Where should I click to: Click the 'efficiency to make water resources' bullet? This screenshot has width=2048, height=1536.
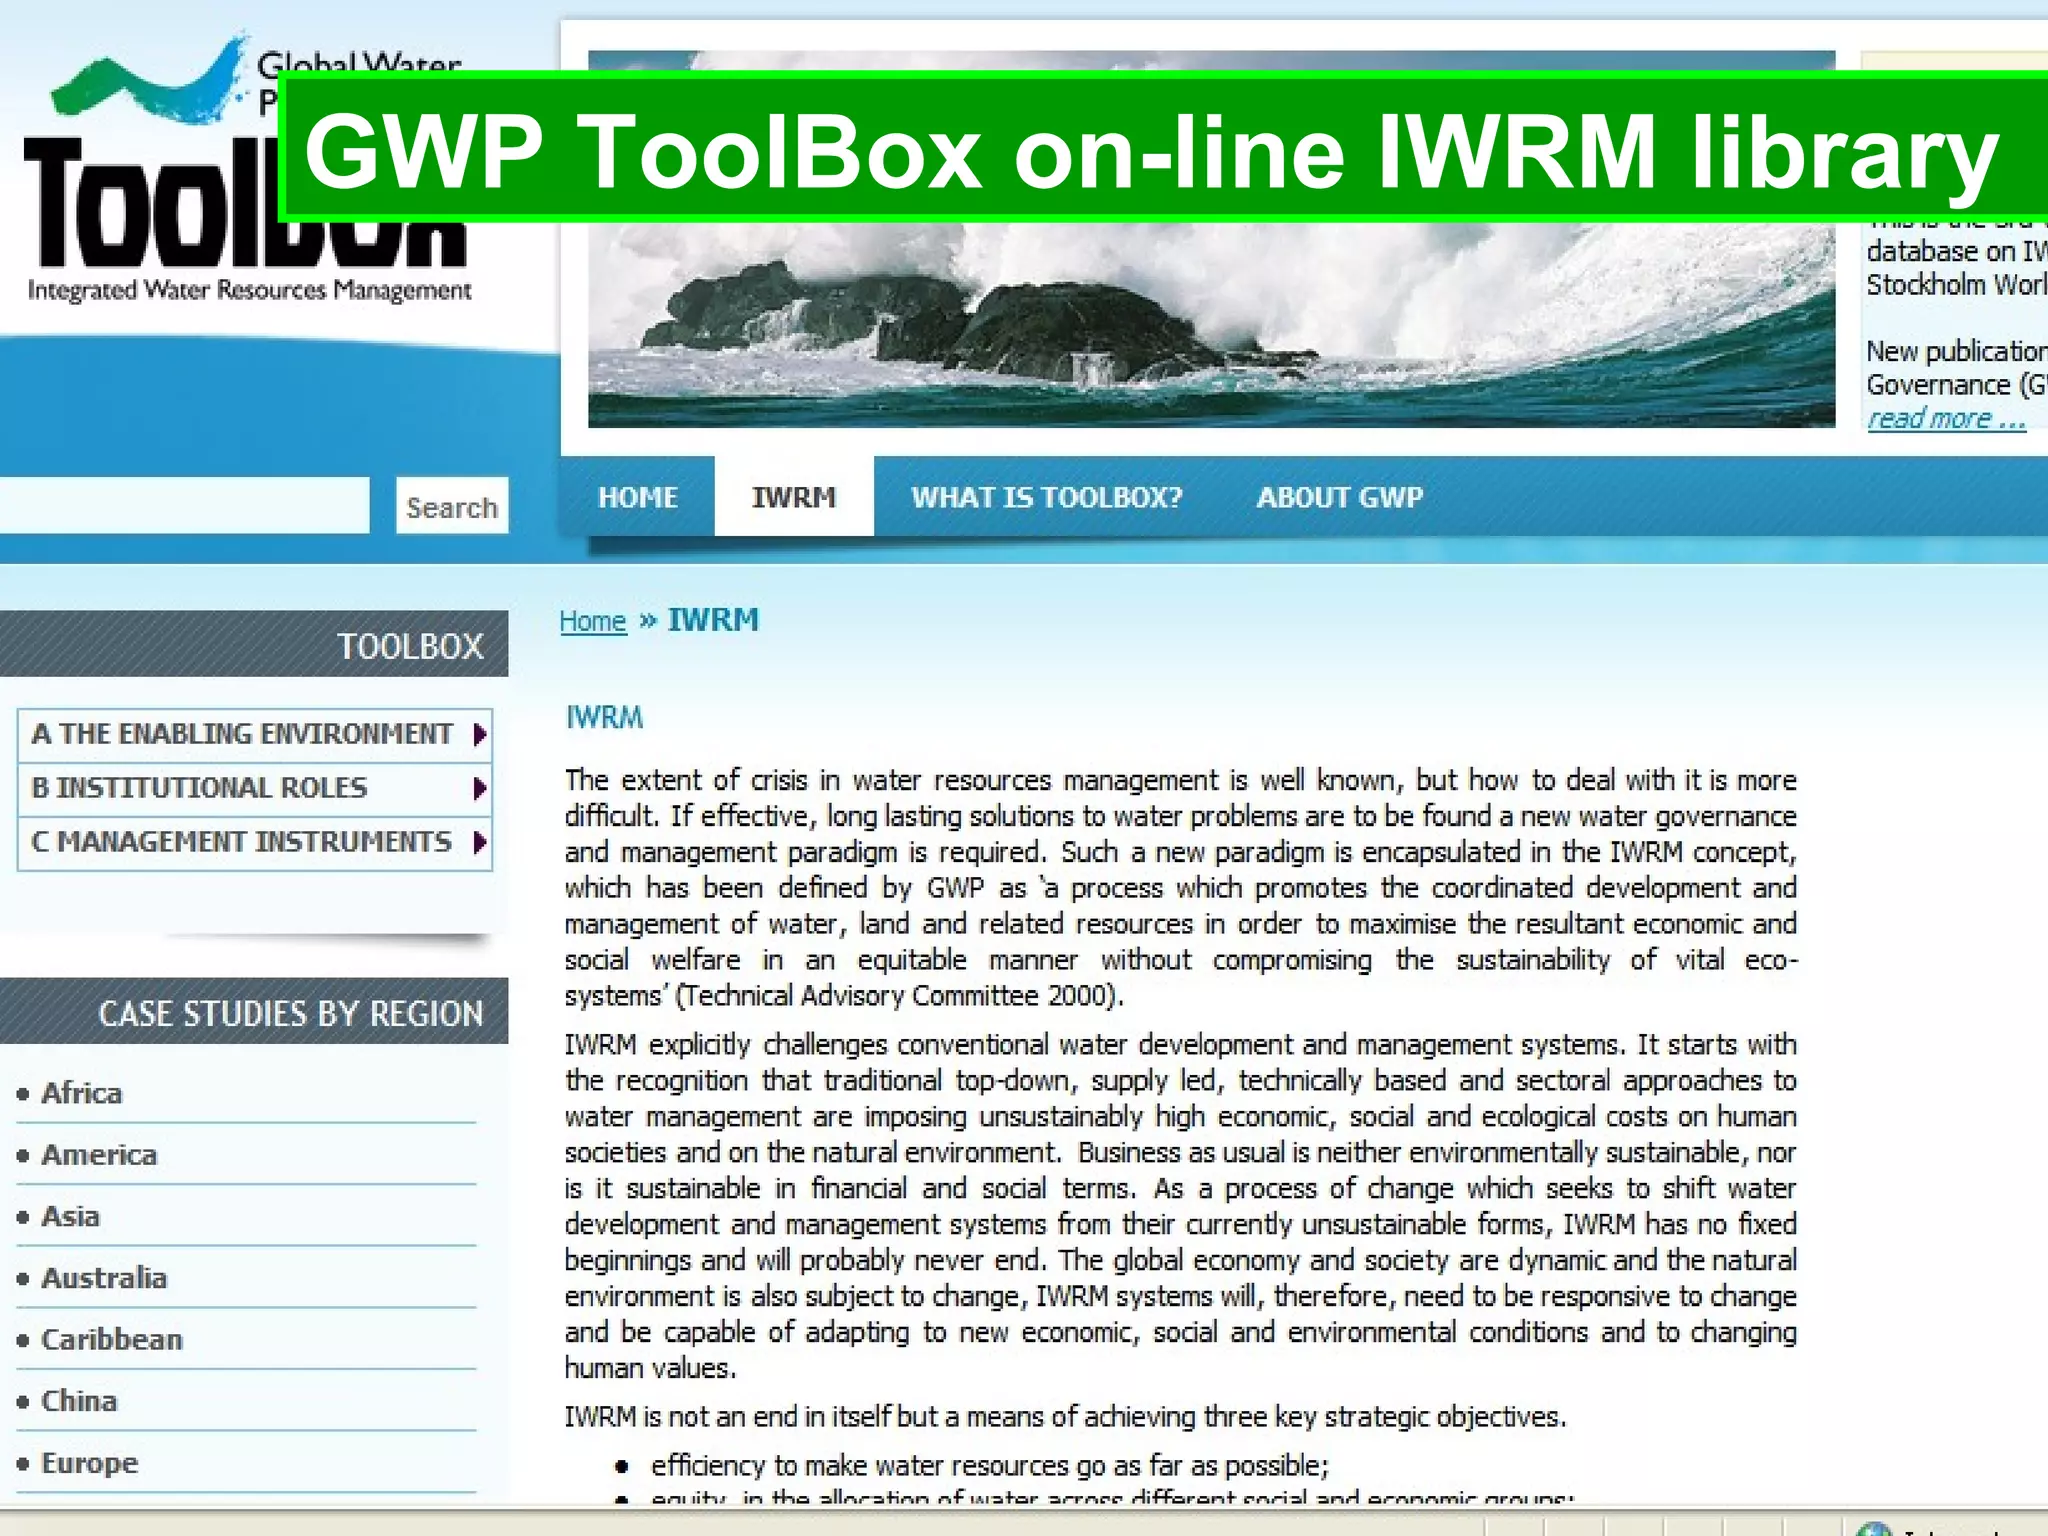click(x=989, y=1466)
